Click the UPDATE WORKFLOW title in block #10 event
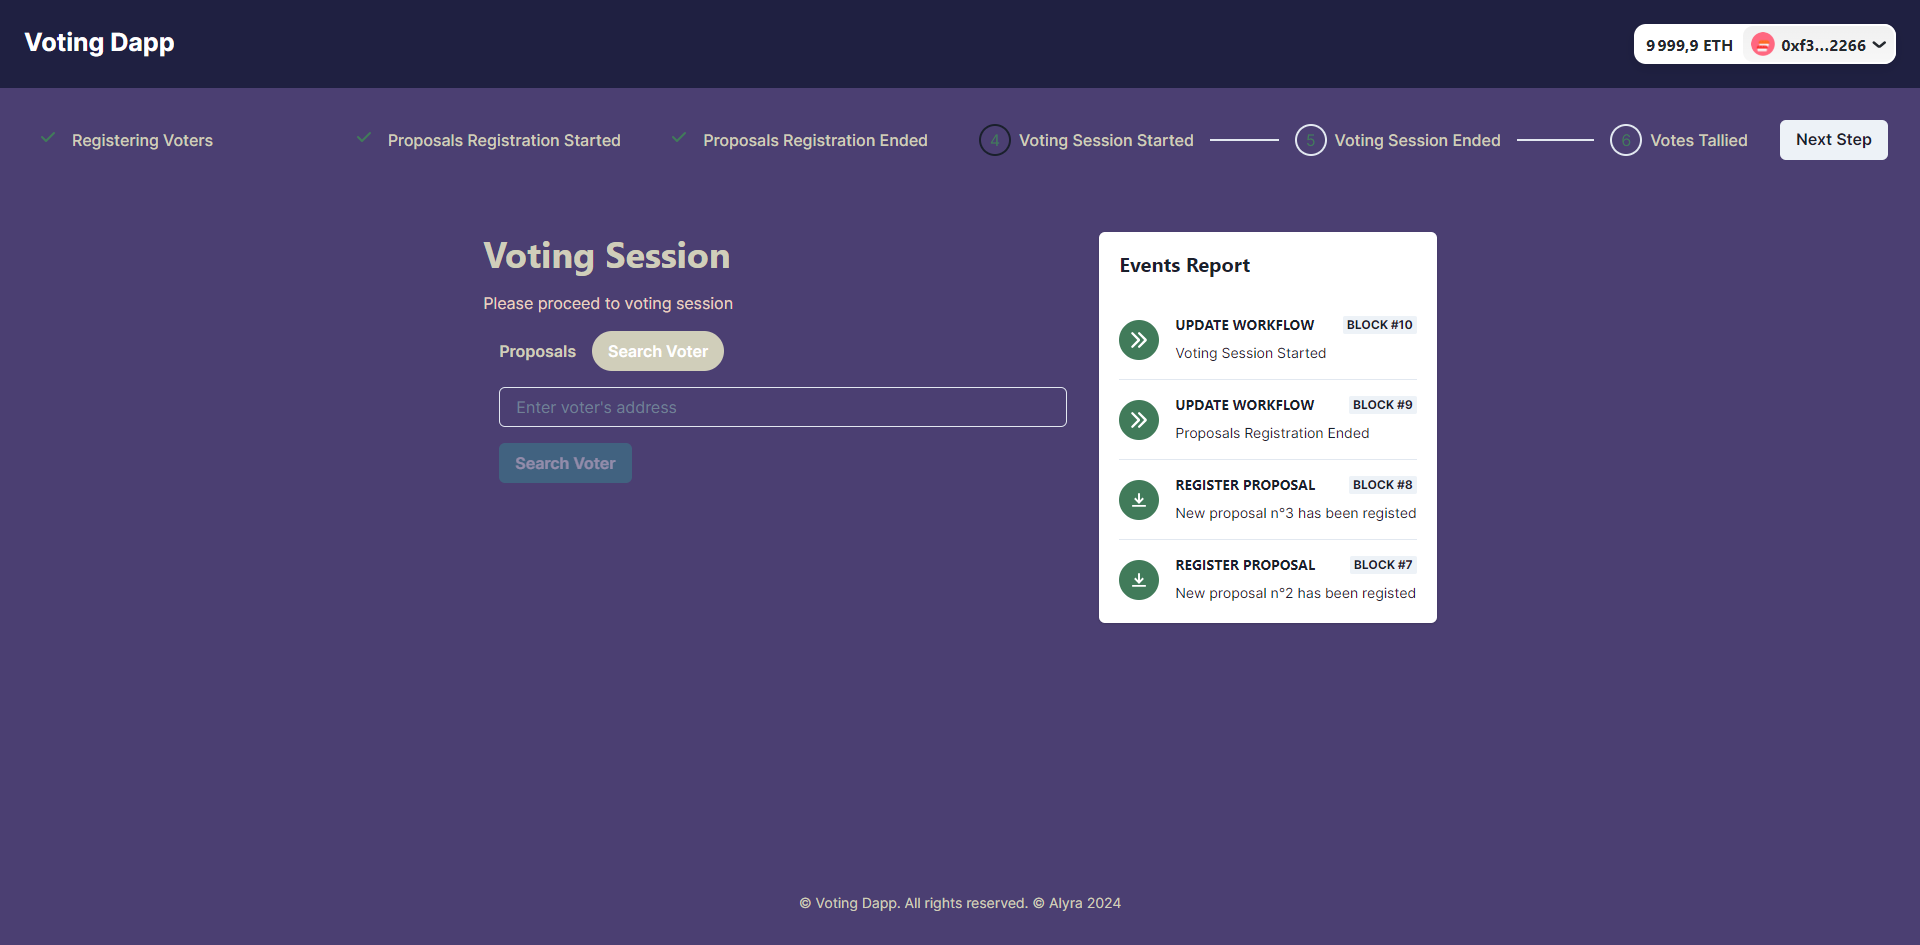 click(1245, 325)
